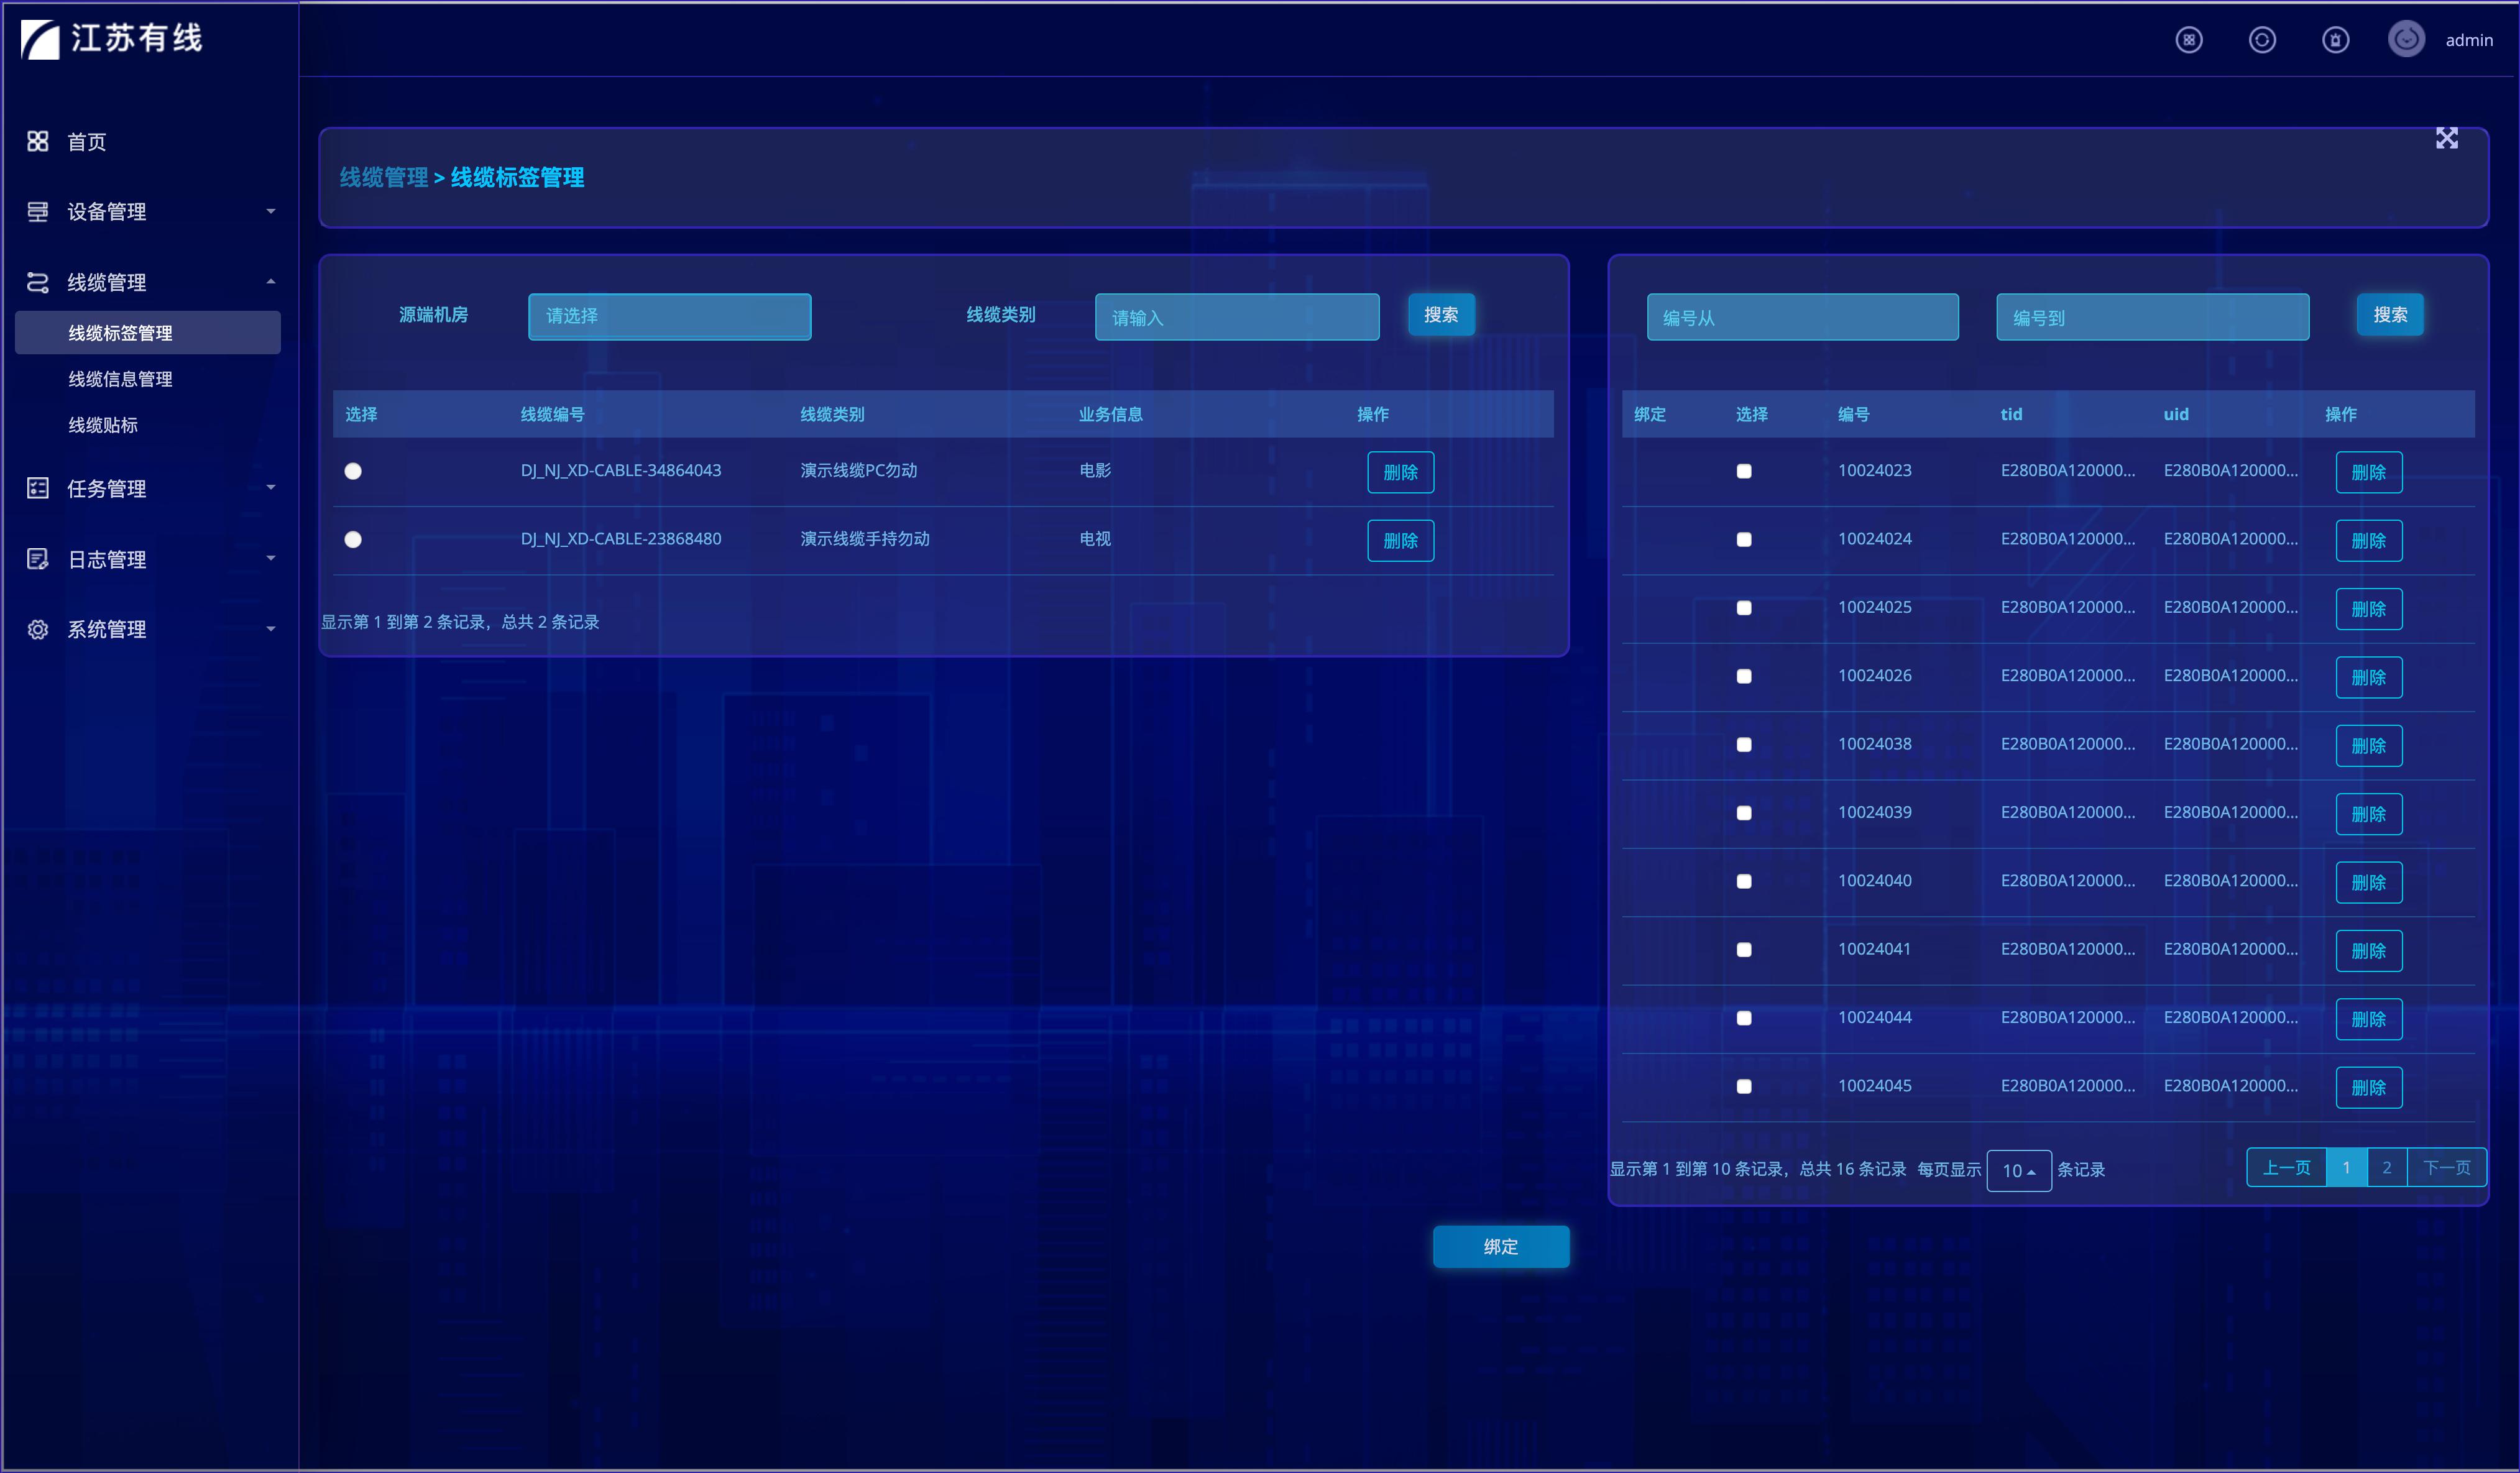2520x1473 pixels.
Task: Select radio for cable DJ_NJ_XD-CABLE-34864043
Action: 353,471
